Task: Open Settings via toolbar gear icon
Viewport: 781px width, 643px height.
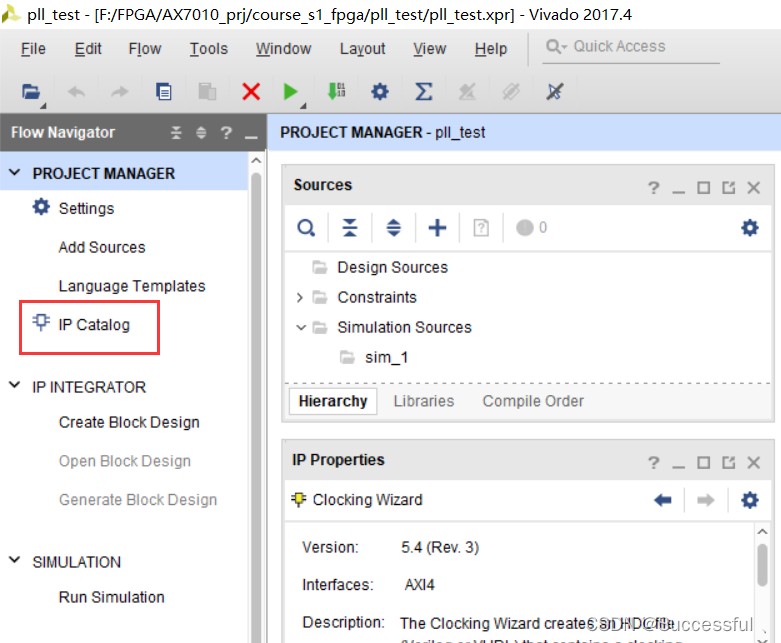Action: tap(380, 92)
